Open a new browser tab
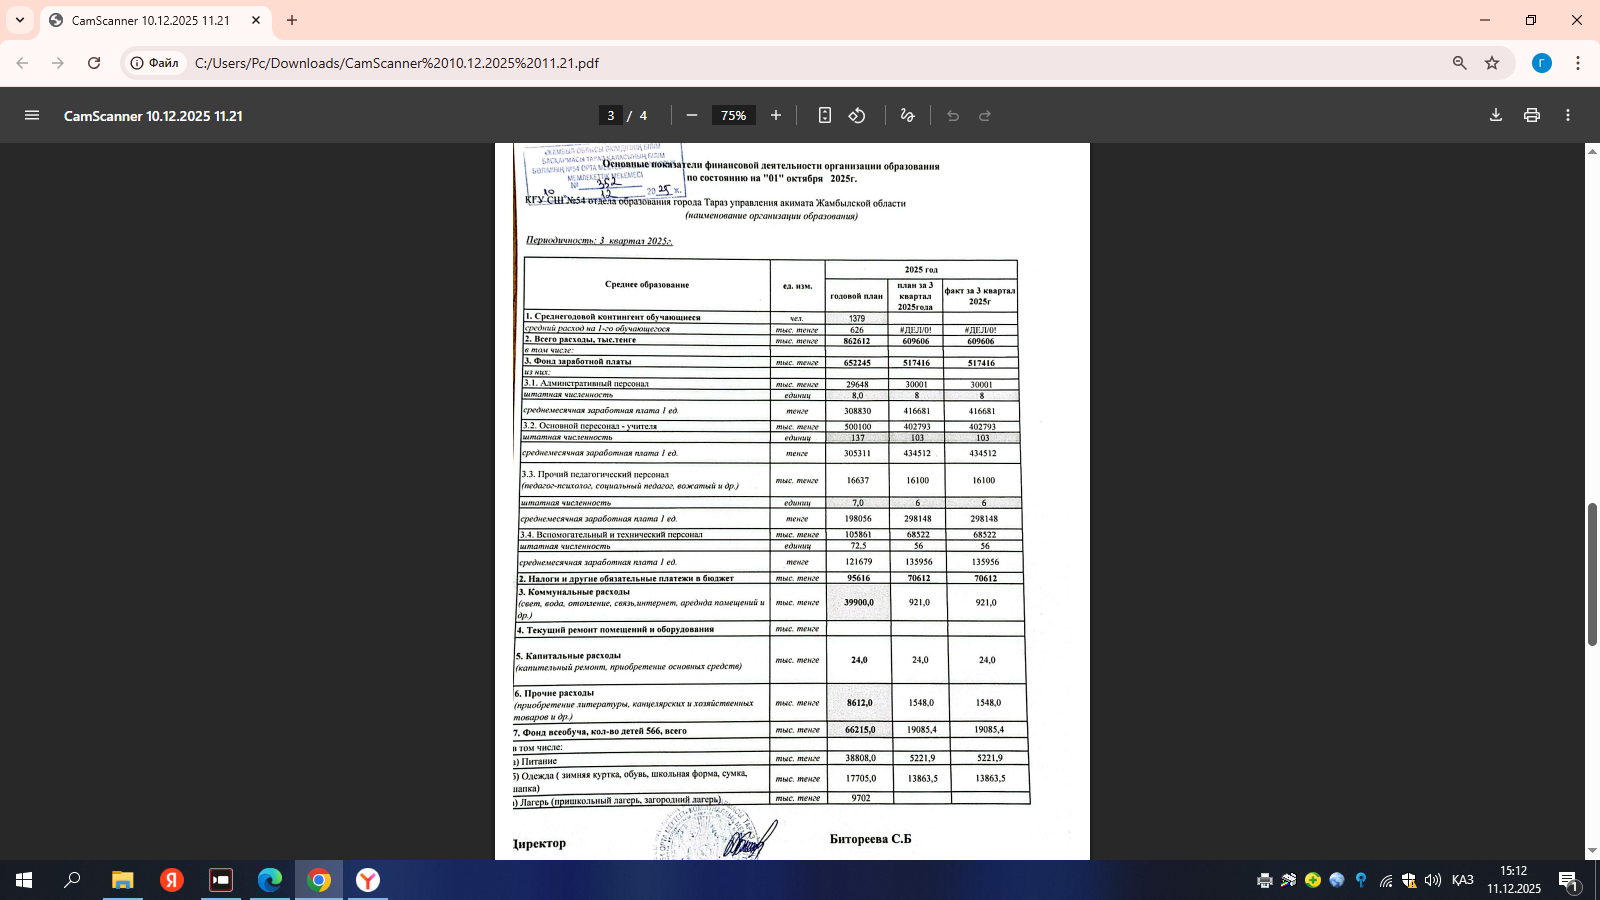This screenshot has height=900, width=1600. coord(292,20)
